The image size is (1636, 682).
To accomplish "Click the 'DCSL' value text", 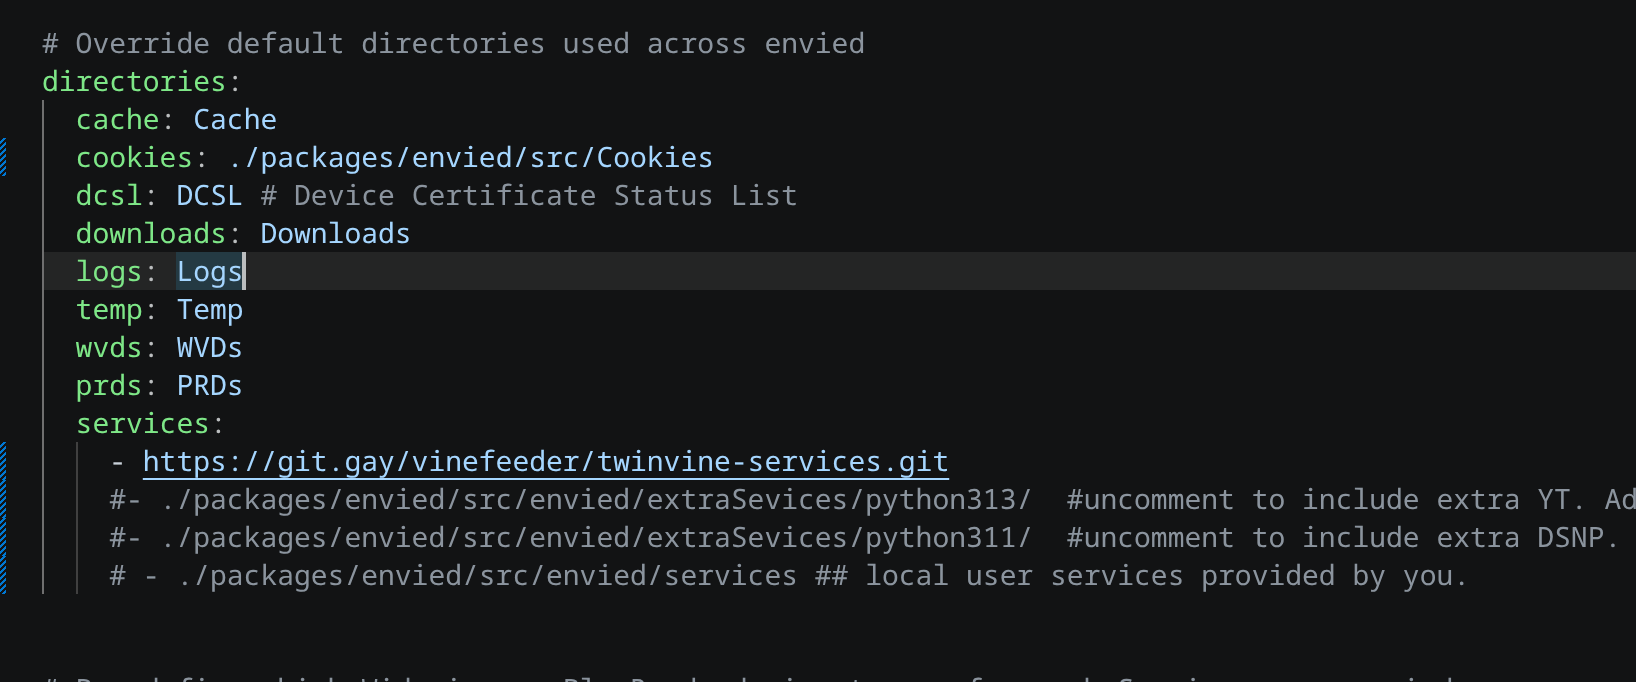I will pos(209,196).
